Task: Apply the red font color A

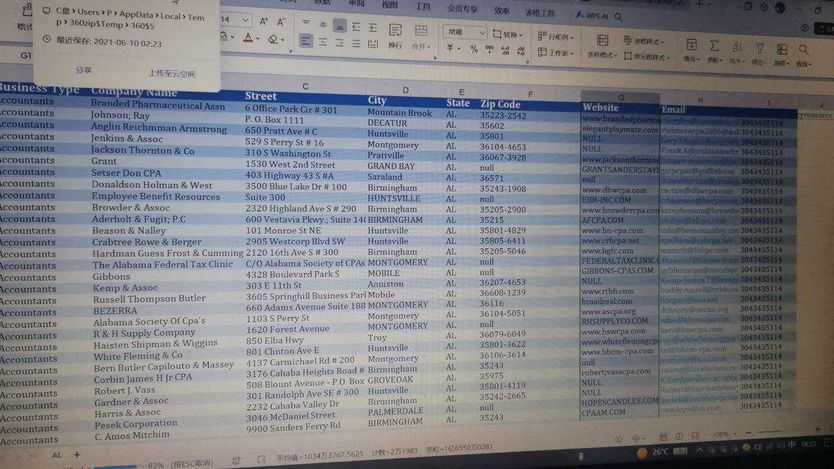Action: pyautogui.click(x=248, y=37)
